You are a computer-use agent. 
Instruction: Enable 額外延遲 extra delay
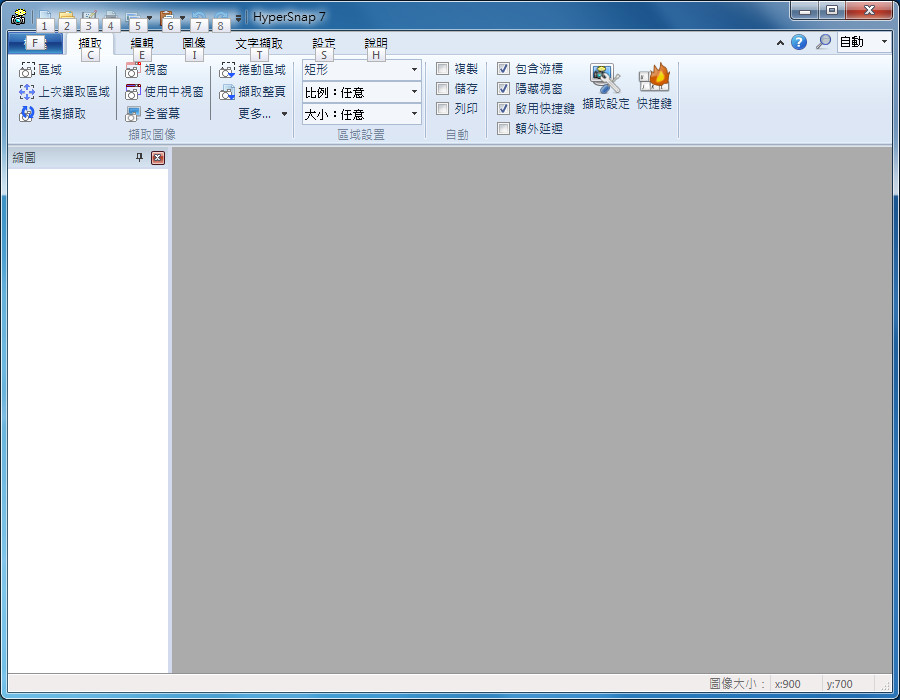click(503, 129)
